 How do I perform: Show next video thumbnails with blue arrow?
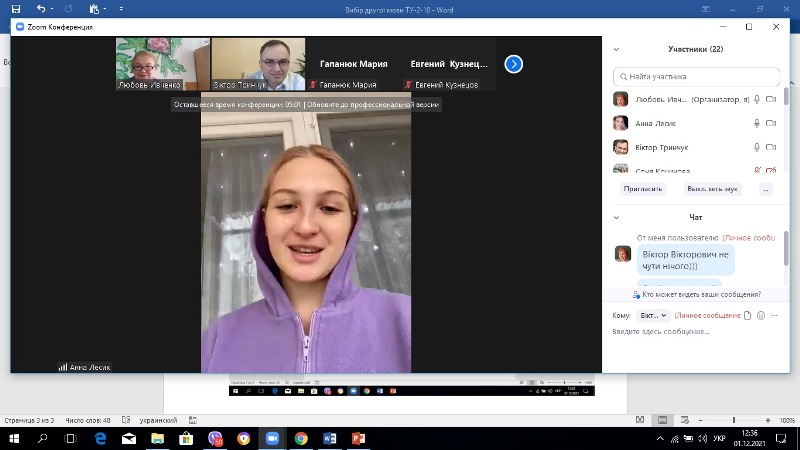click(x=514, y=64)
